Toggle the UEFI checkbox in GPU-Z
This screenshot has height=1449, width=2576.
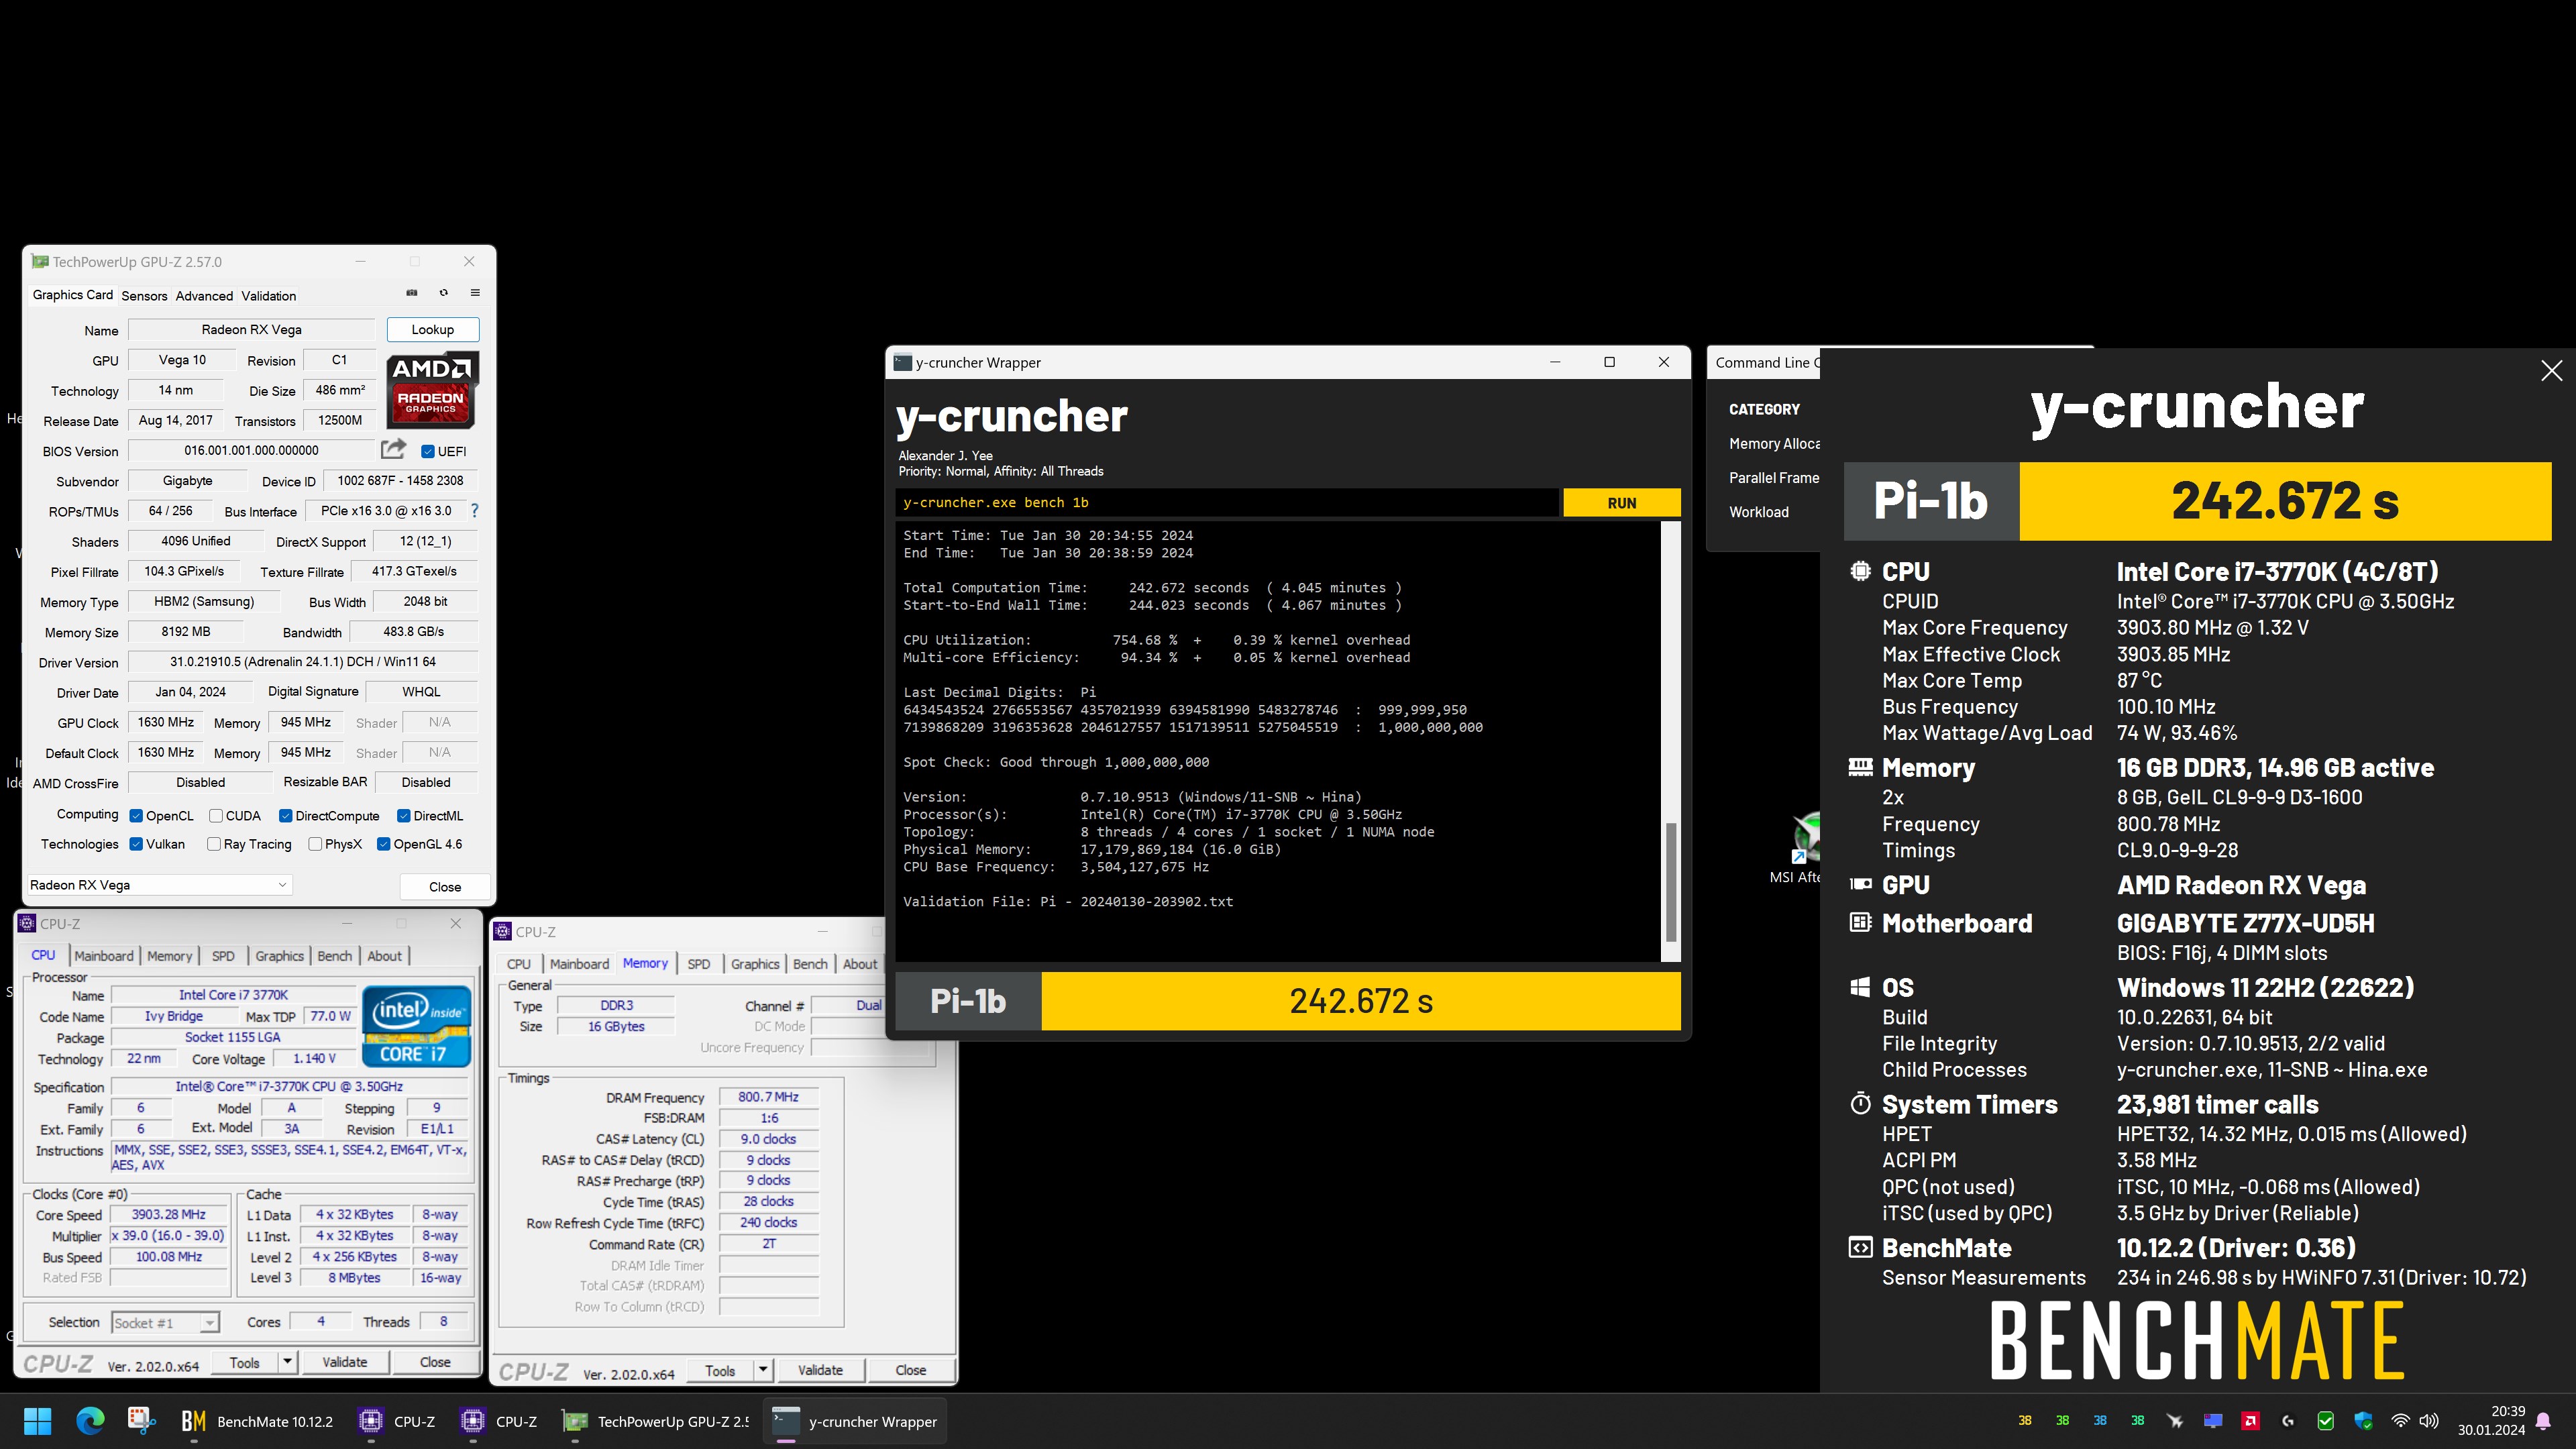(428, 451)
